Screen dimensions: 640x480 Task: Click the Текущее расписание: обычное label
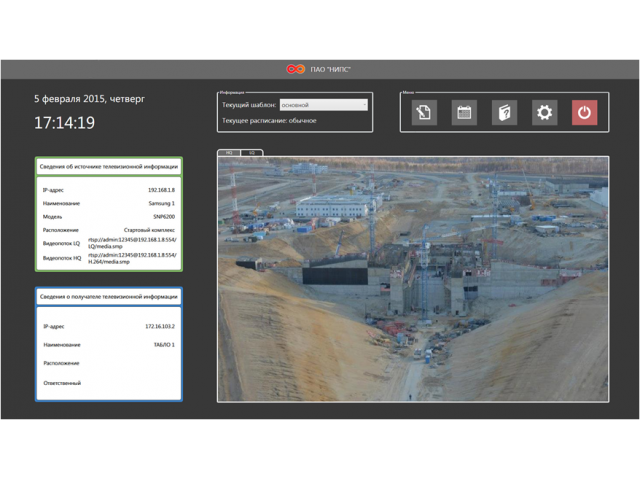pyautogui.click(x=269, y=121)
